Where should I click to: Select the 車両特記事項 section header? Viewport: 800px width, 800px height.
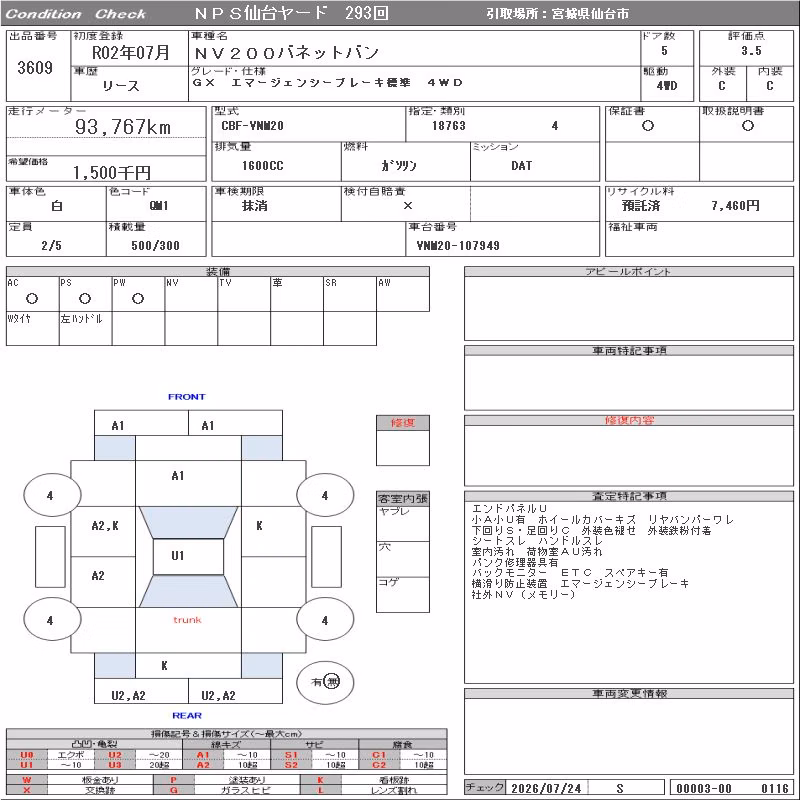629,351
